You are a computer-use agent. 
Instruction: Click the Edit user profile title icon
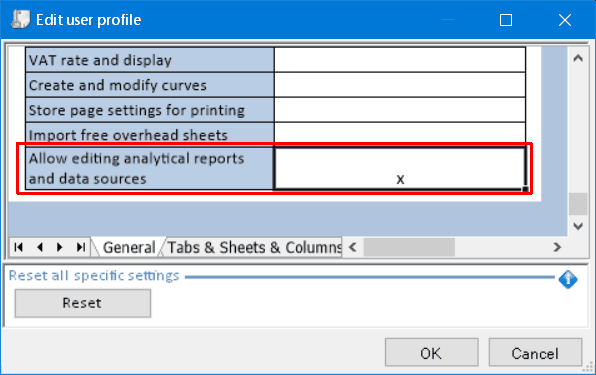20,19
